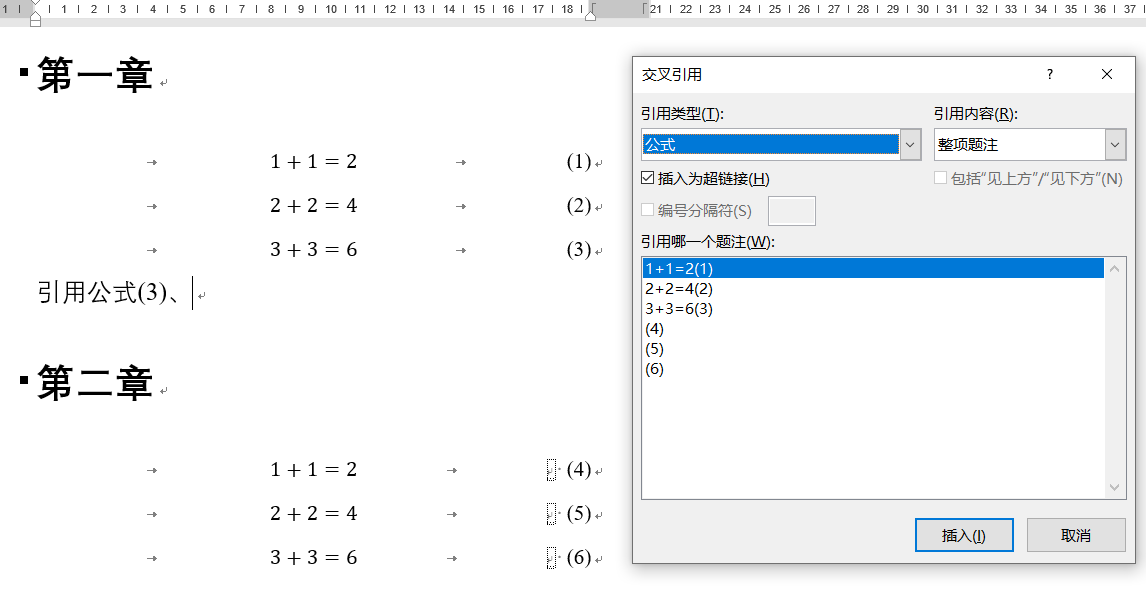The width and height of the screenshot is (1146, 589).
Task: Click the help question mark icon
Action: 1049,74
